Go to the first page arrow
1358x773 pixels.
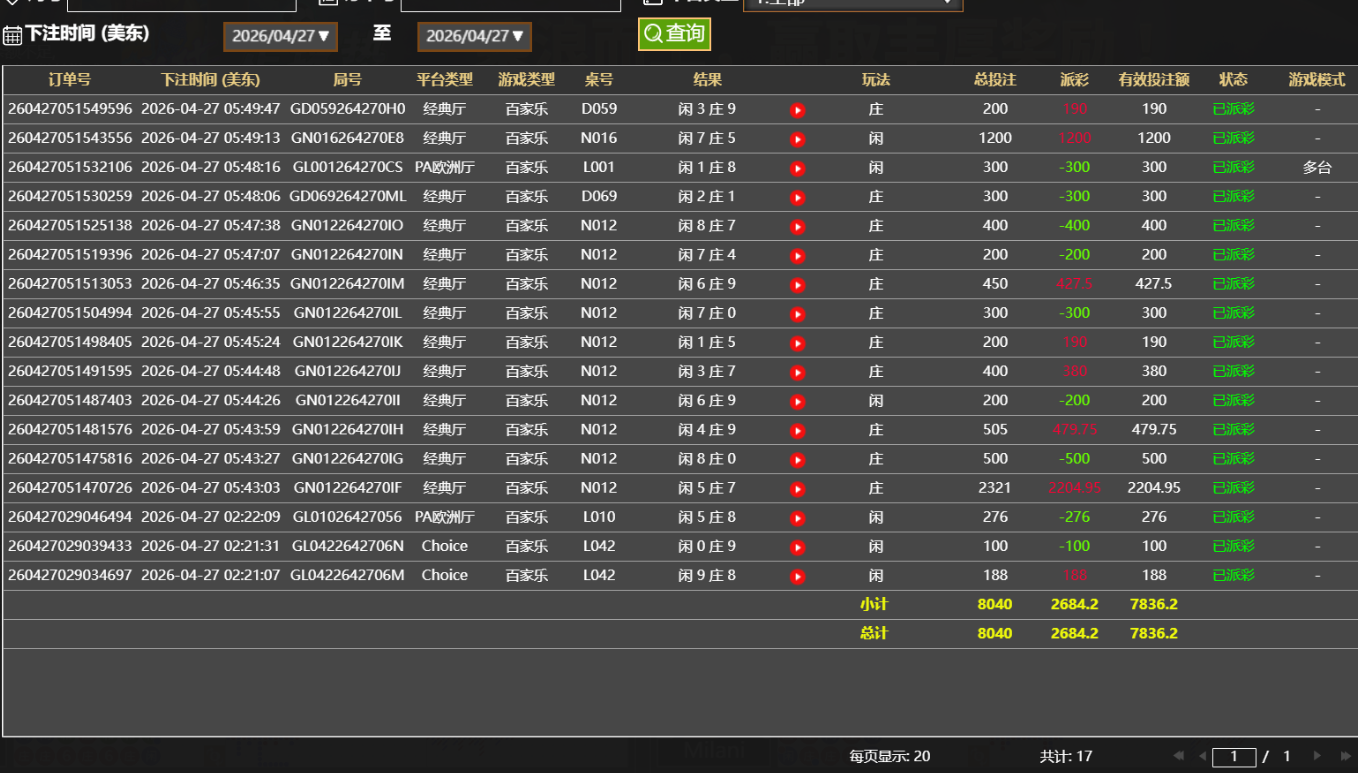1179,756
